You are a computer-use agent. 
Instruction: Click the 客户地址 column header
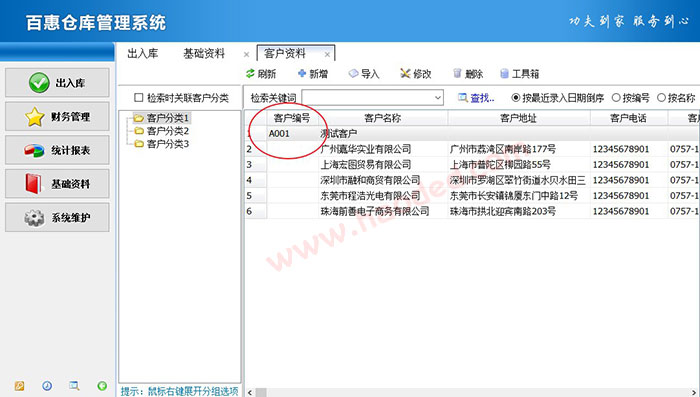pyautogui.click(x=519, y=118)
